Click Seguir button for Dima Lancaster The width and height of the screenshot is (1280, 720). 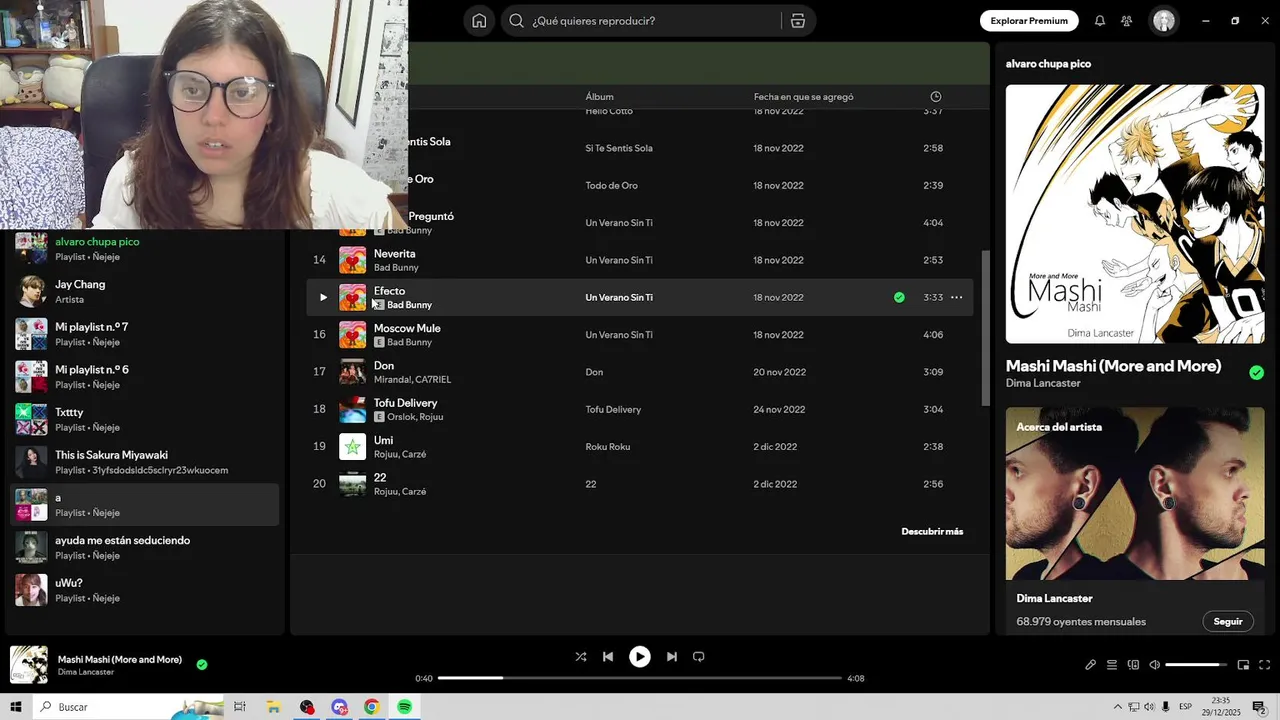(x=1228, y=621)
